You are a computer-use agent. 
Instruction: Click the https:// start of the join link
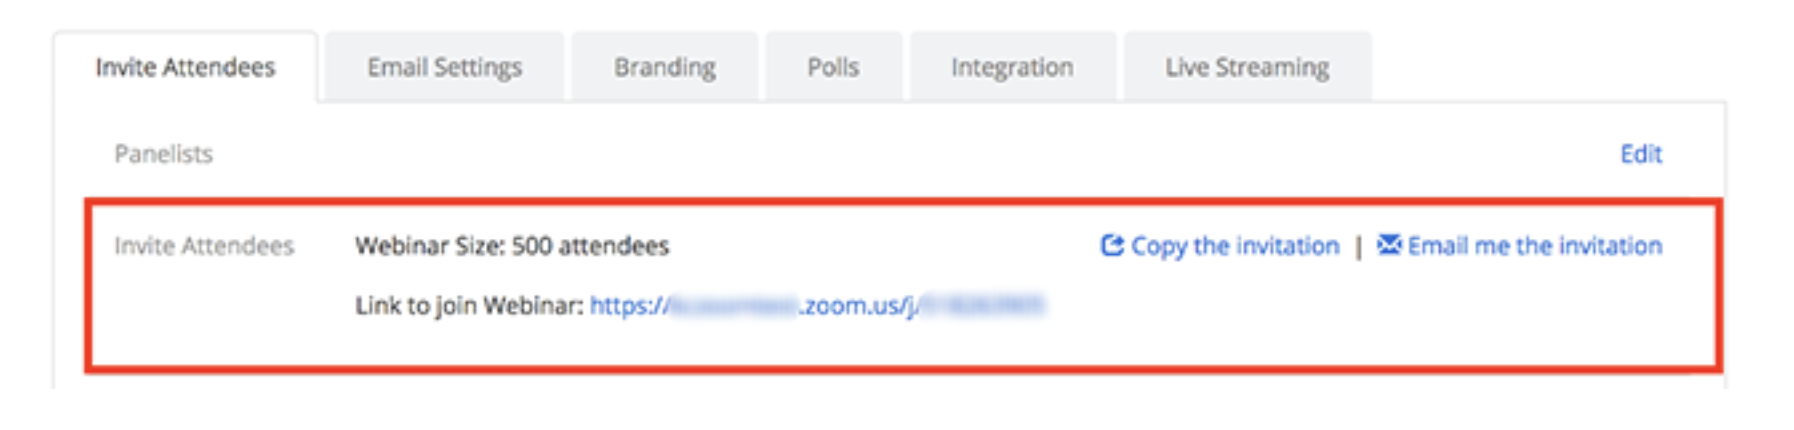coord(629,305)
